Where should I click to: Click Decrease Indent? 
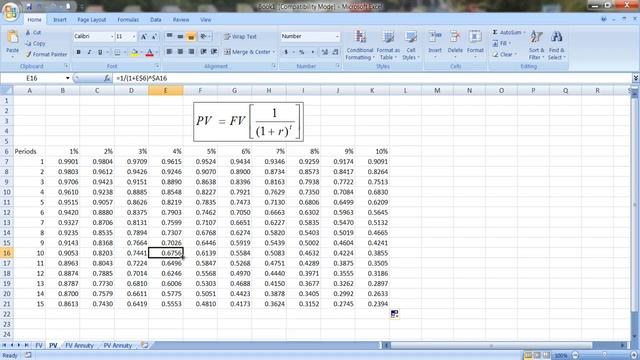click(203, 52)
